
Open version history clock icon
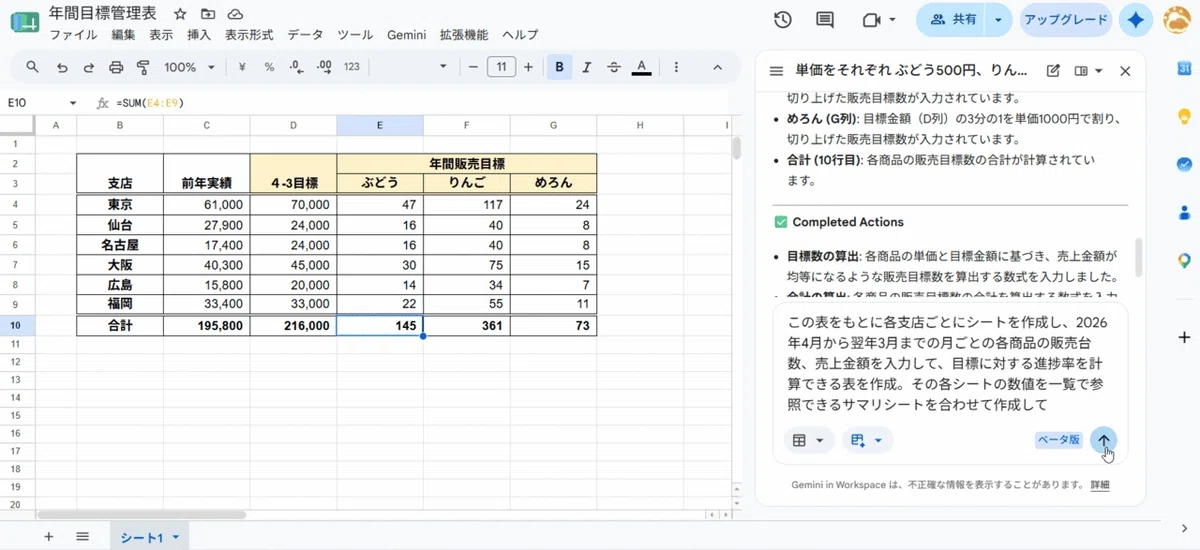coord(783,19)
